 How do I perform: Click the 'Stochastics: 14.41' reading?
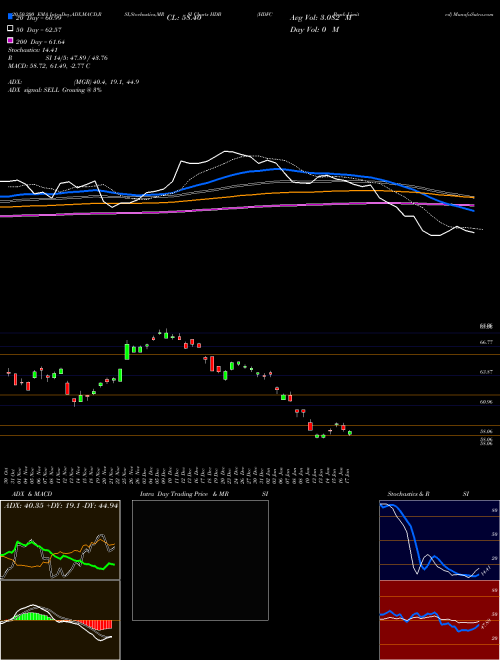tap(32, 50)
